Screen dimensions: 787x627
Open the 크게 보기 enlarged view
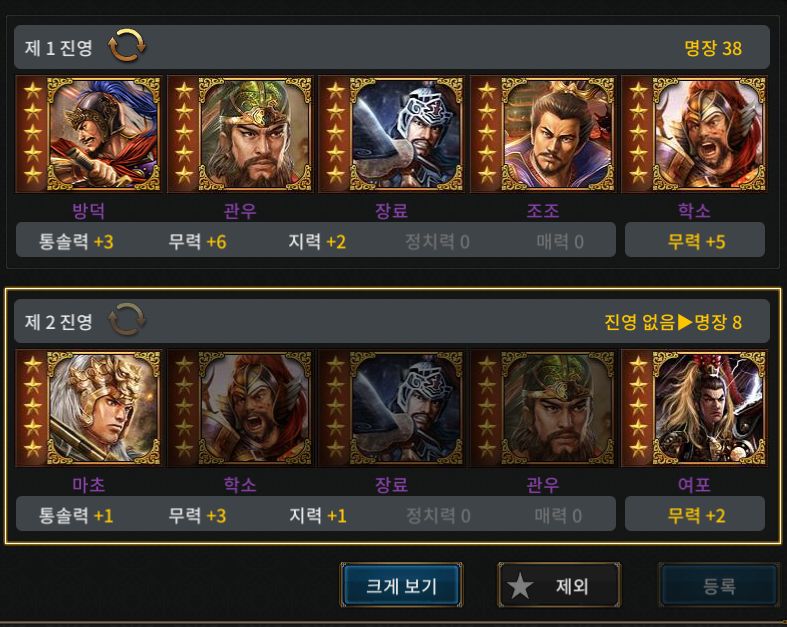pyautogui.click(x=401, y=585)
